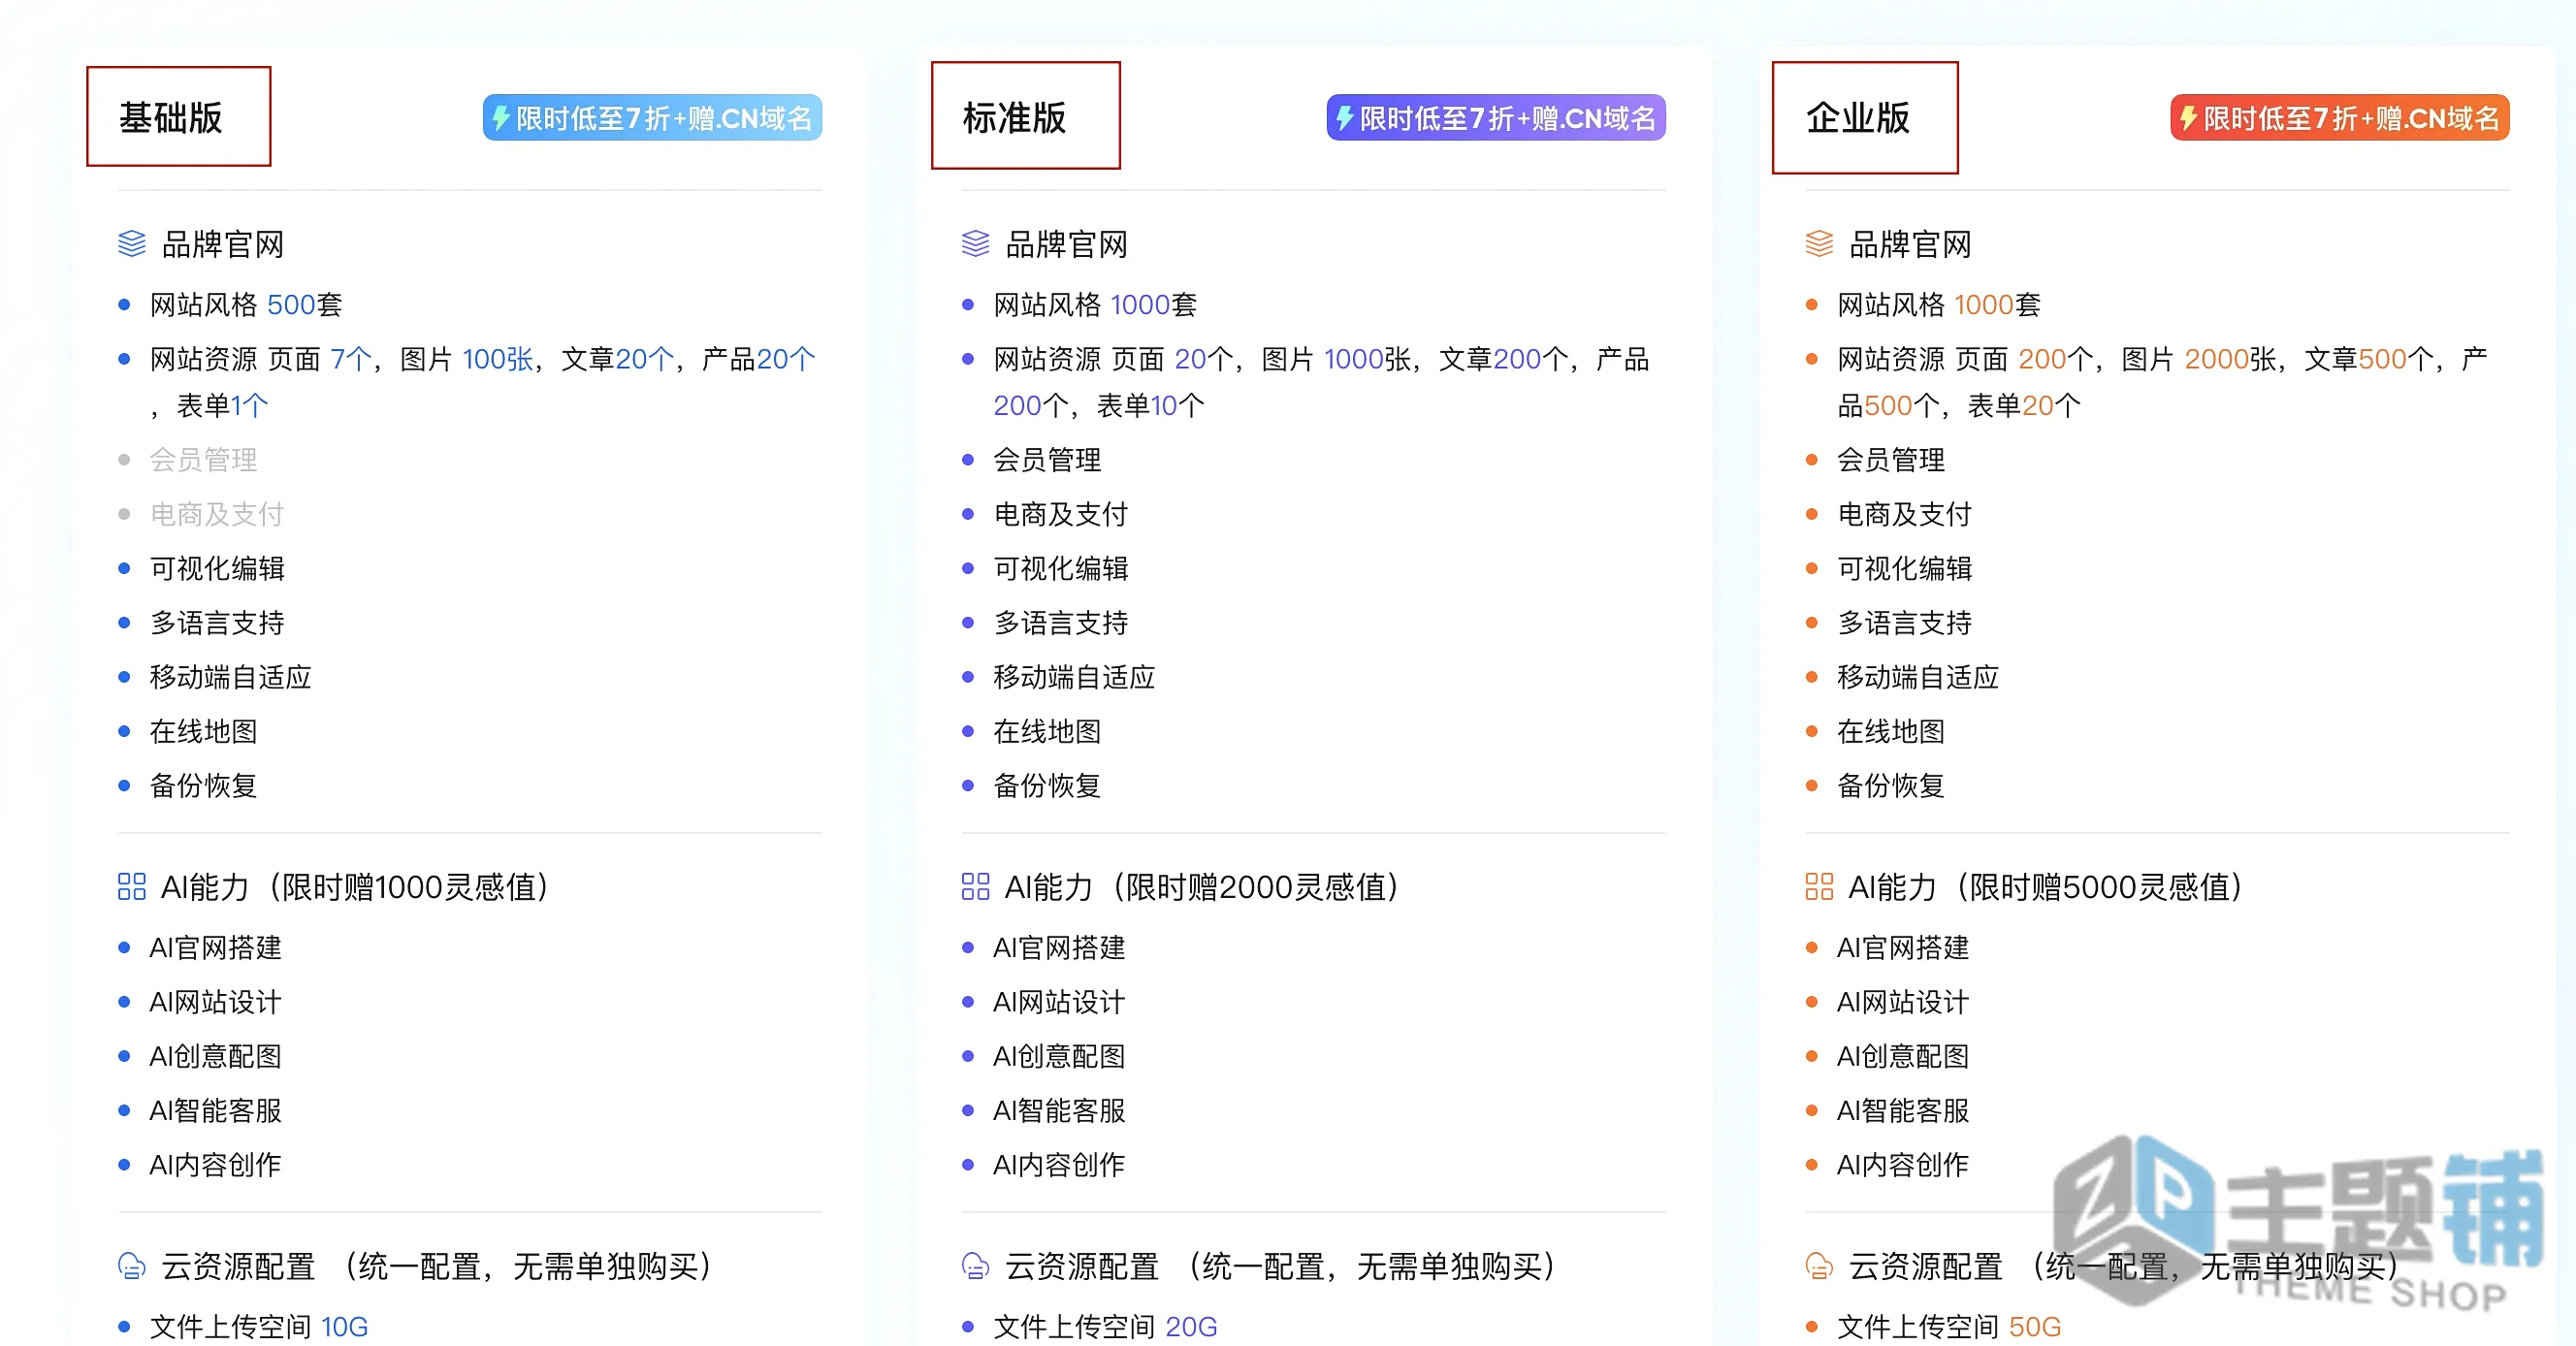Click AI智能客服 in the 基础版 list
Image resolution: width=2576 pixels, height=1346 pixels.
pyautogui.click(x=216, y=1110)
